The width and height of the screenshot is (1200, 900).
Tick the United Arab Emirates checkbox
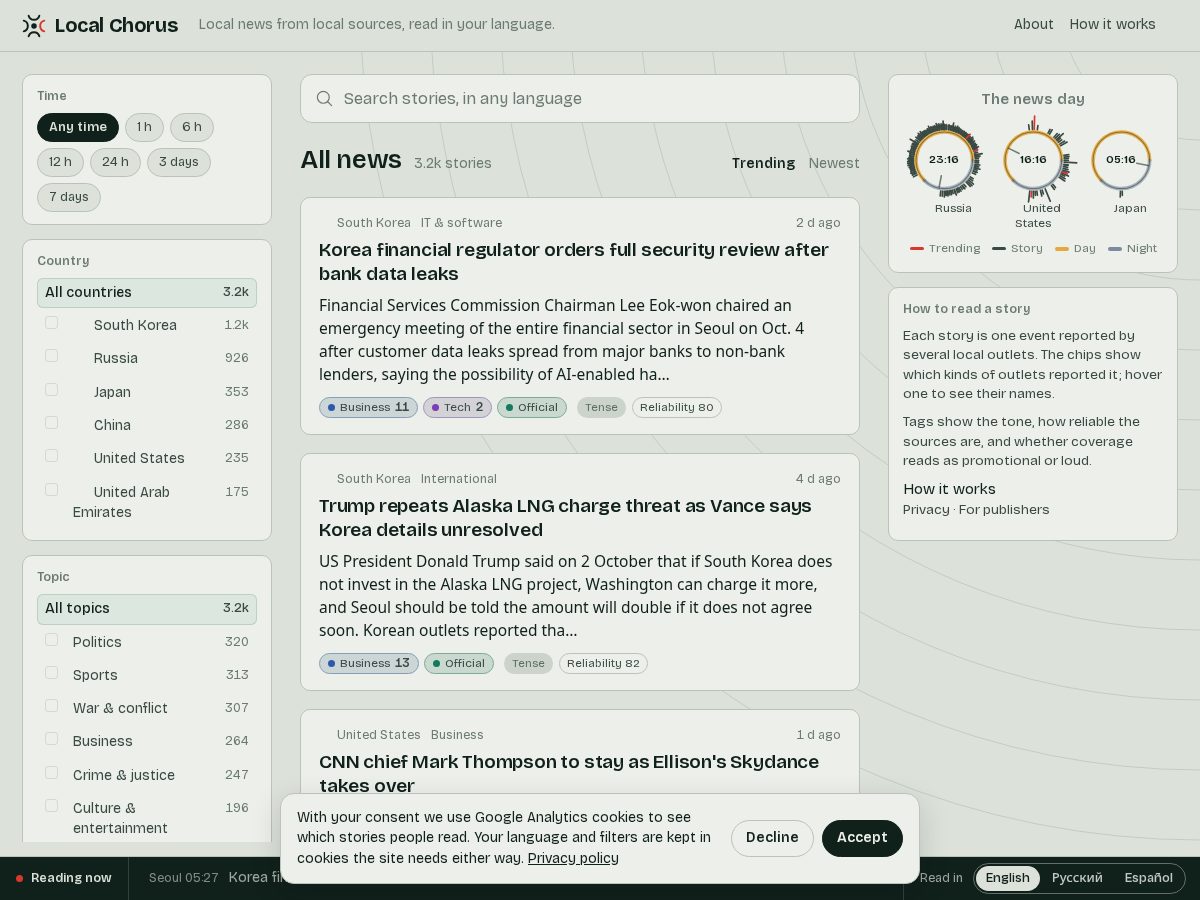tap(51, 490)
